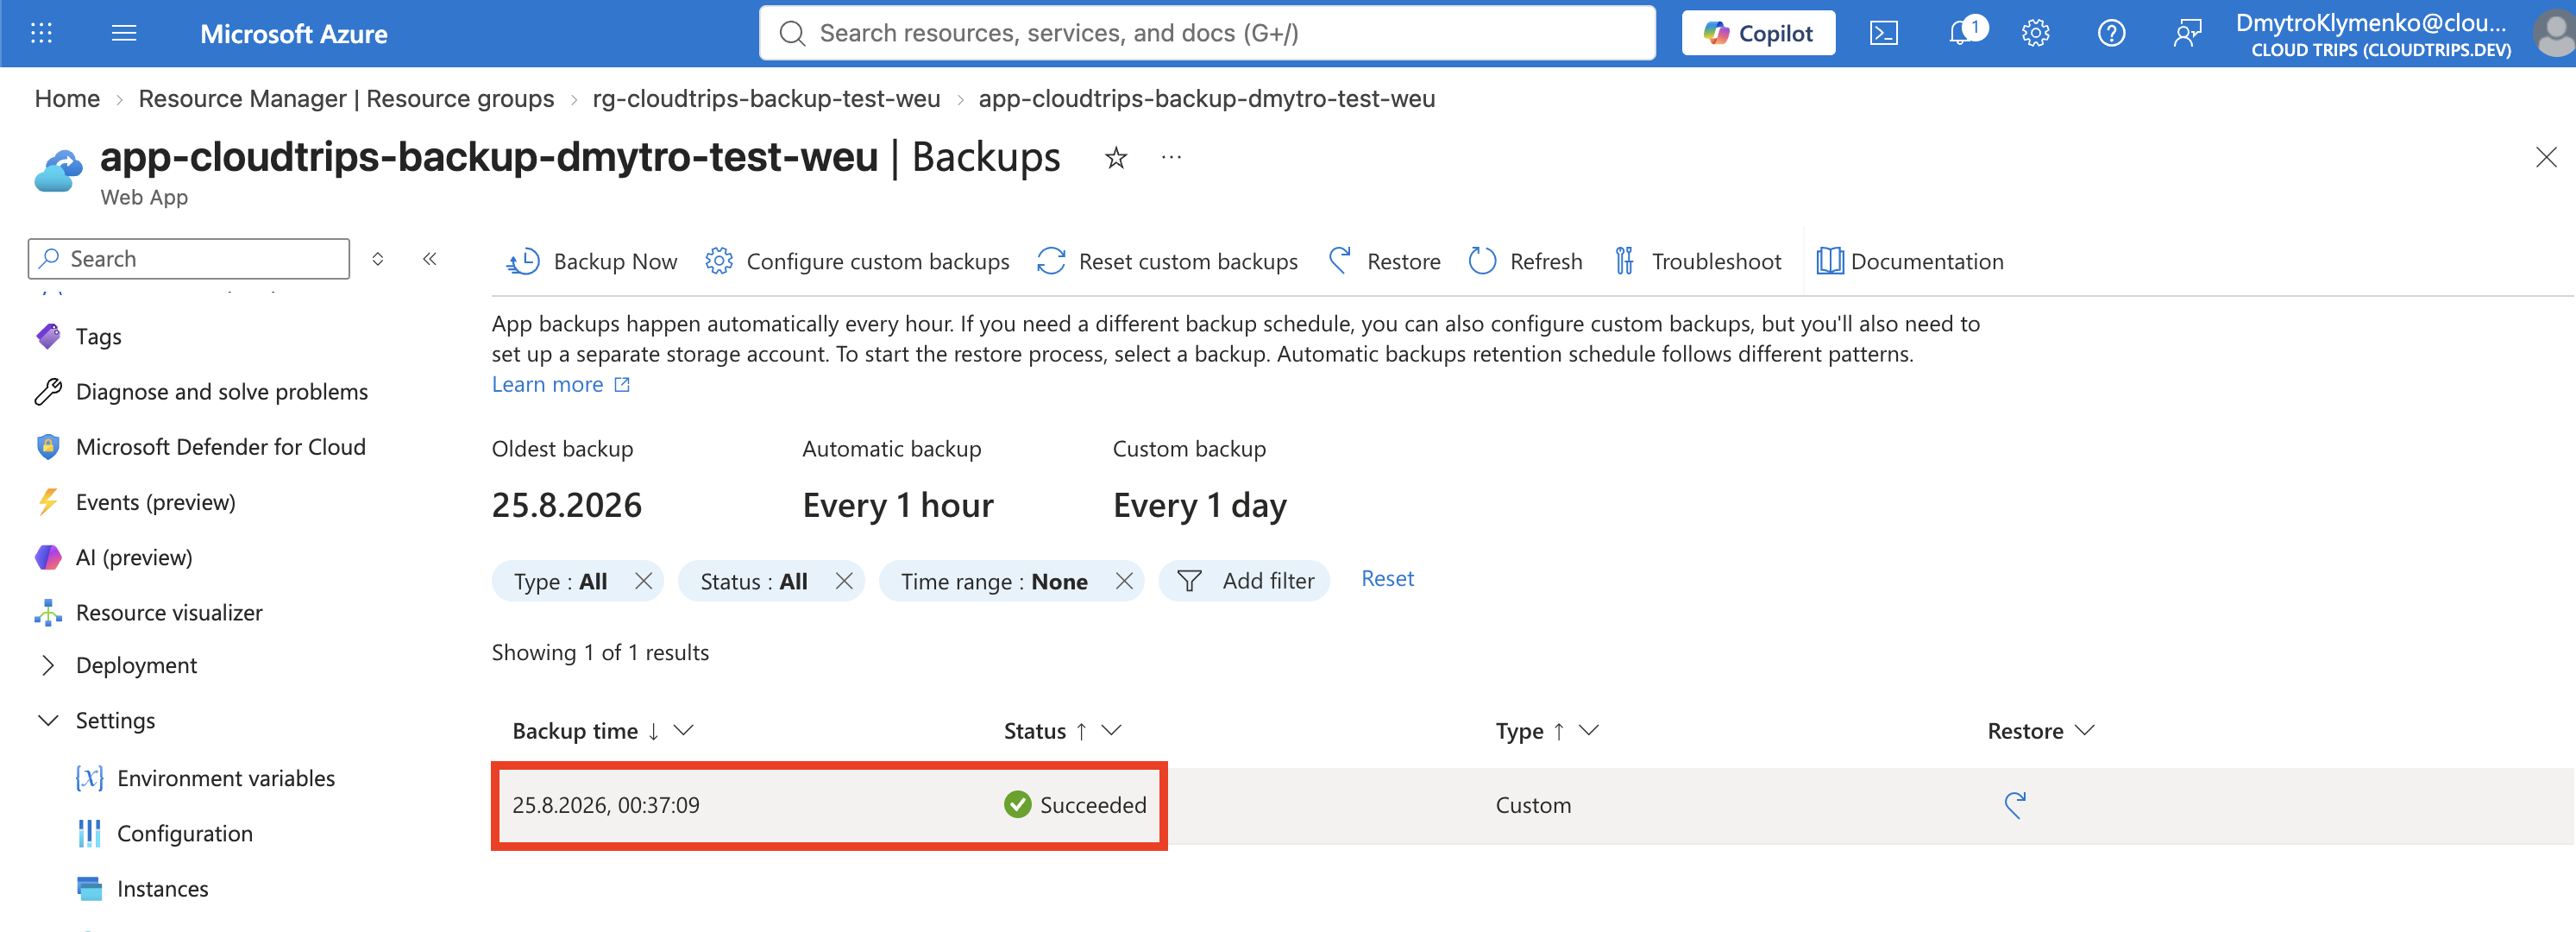
Task: Open Microsoft Defender for Cloud
Action: tap(220, 447)
